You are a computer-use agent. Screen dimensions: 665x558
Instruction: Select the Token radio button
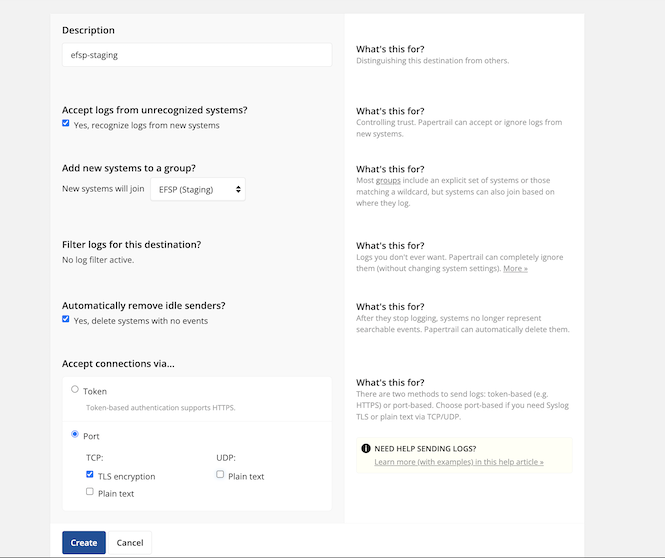75,389
